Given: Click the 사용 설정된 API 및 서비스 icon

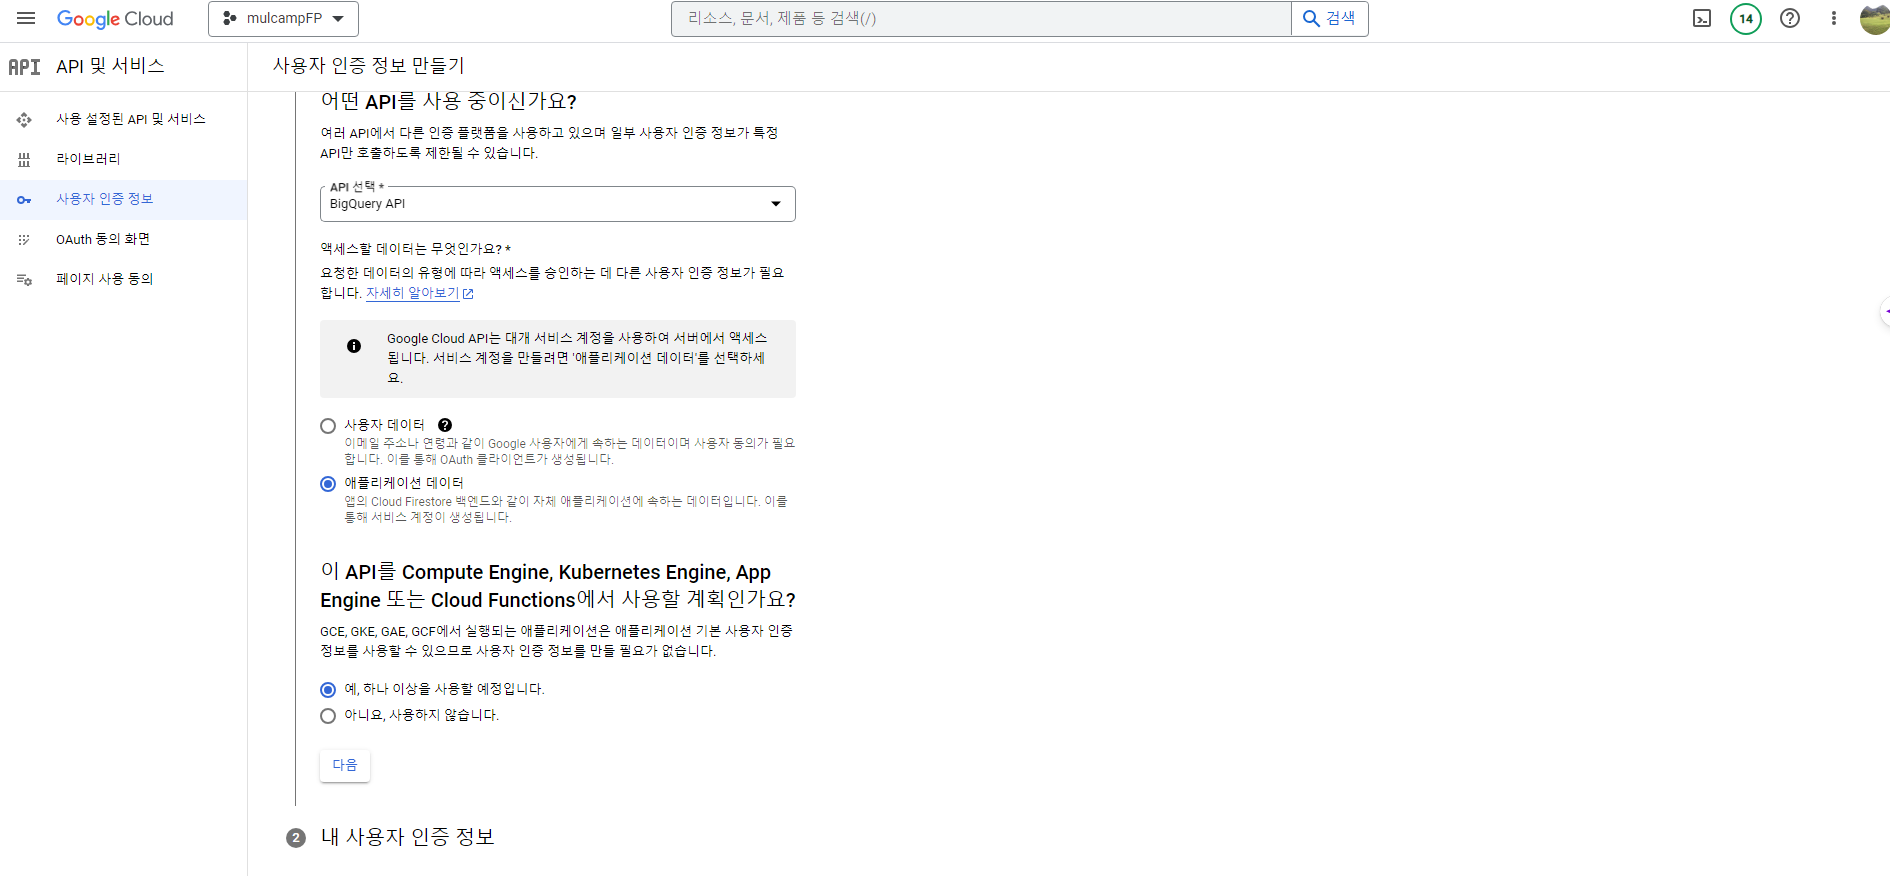Looking at the screenshot, I should [24, 120].
